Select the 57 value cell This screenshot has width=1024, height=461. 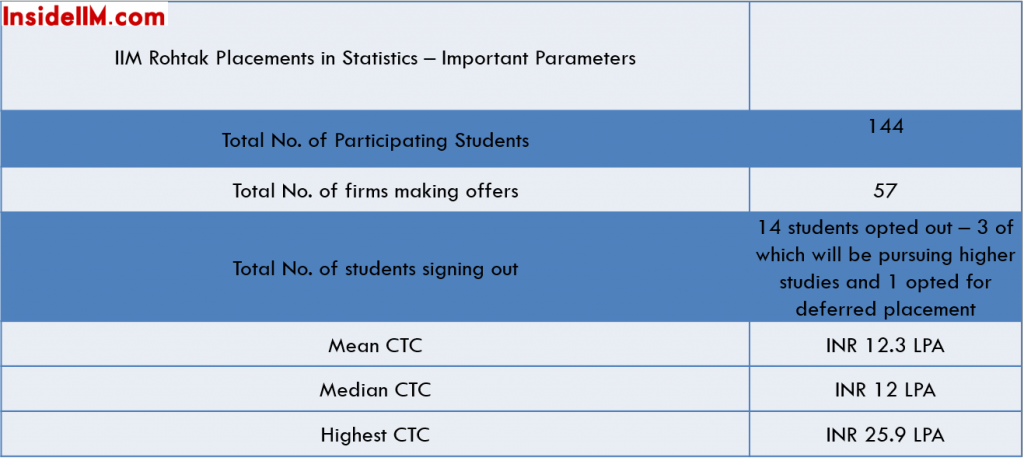pyautogui.click(x=886, y=189)
